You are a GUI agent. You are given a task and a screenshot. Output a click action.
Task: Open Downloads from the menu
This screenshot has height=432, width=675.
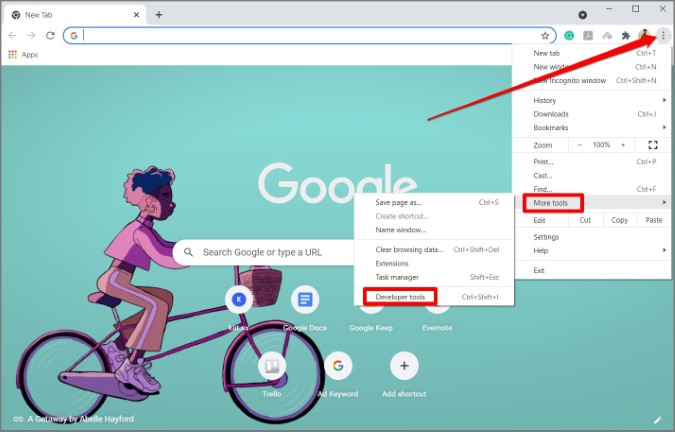click(x=592, y=114)
